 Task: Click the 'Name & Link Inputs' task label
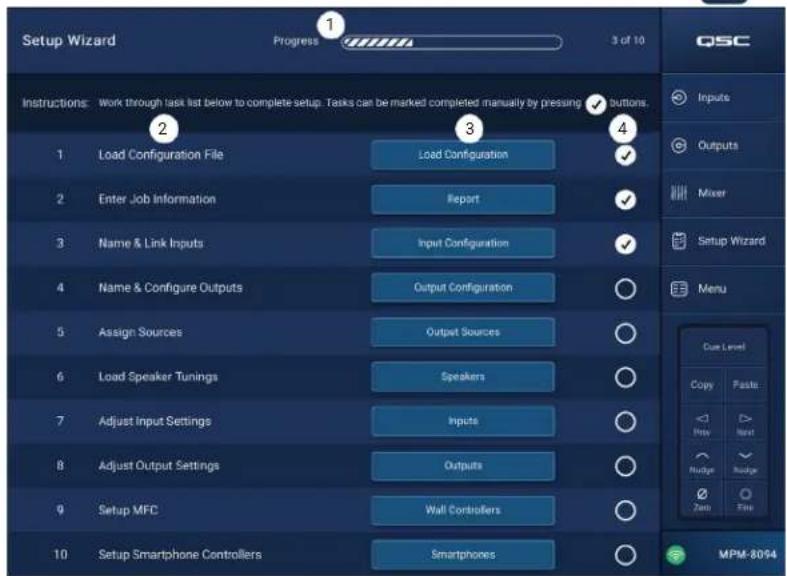[151, 243]
